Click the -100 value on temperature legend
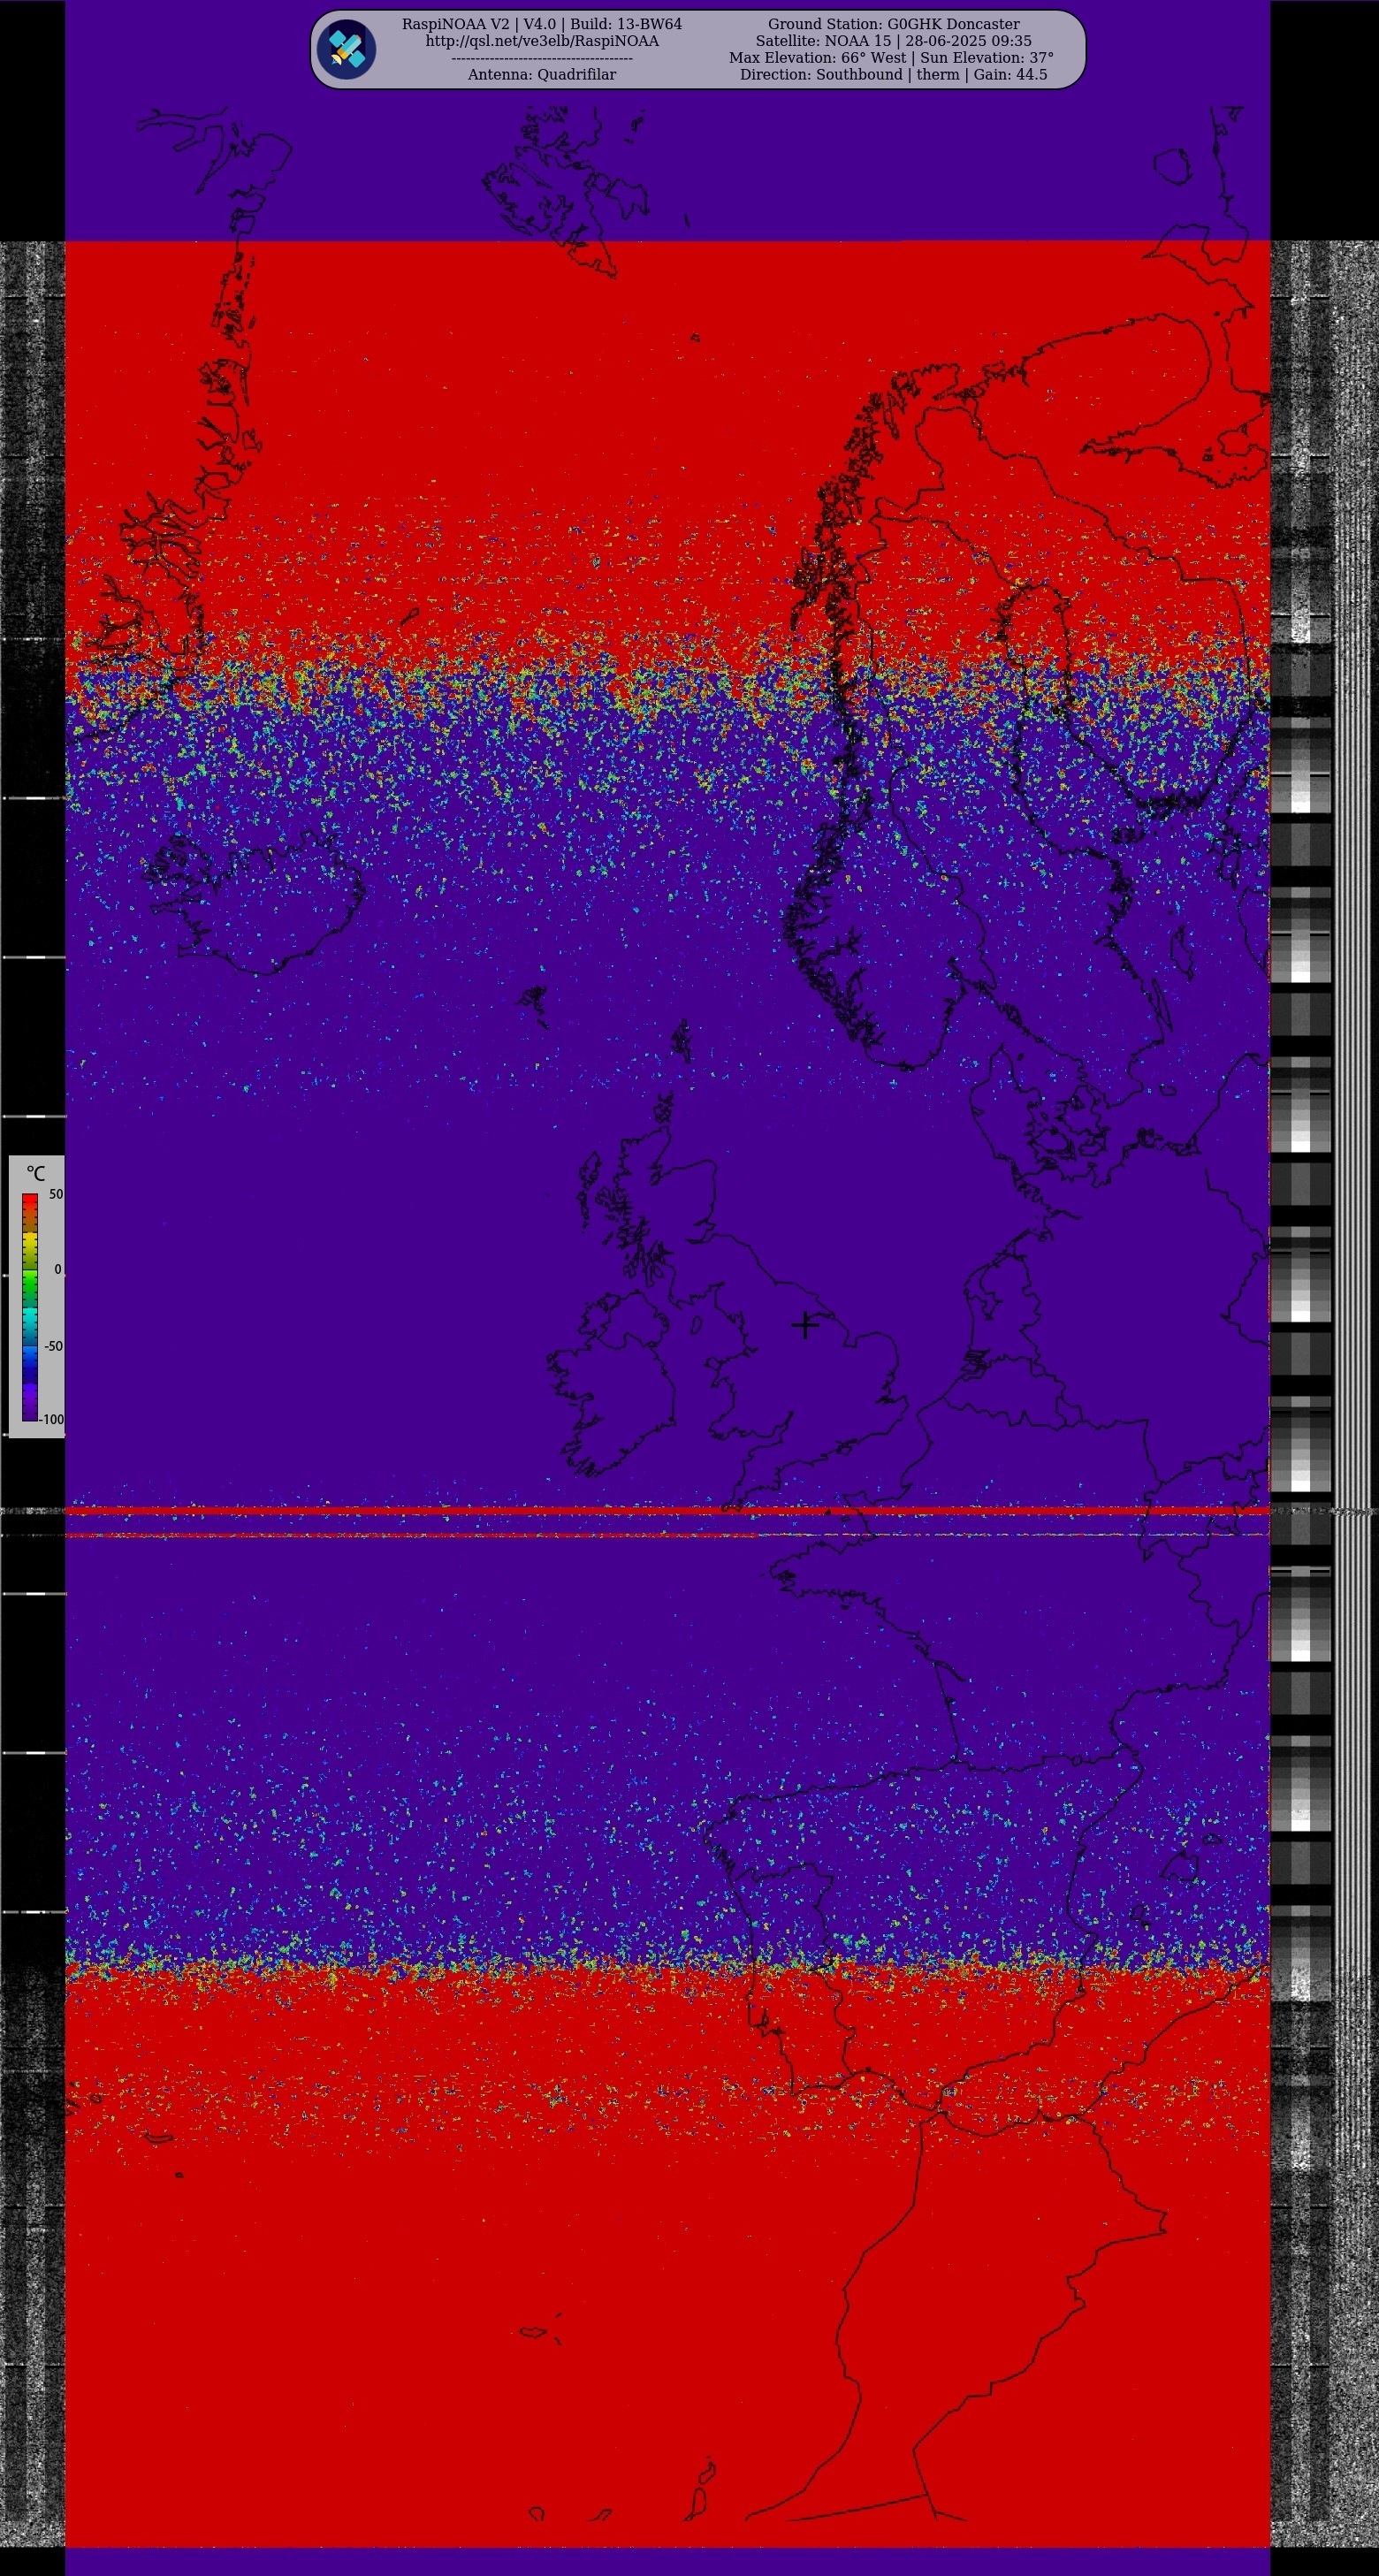Screen dimensions: 1379x2576 [x=52, y=1419]
